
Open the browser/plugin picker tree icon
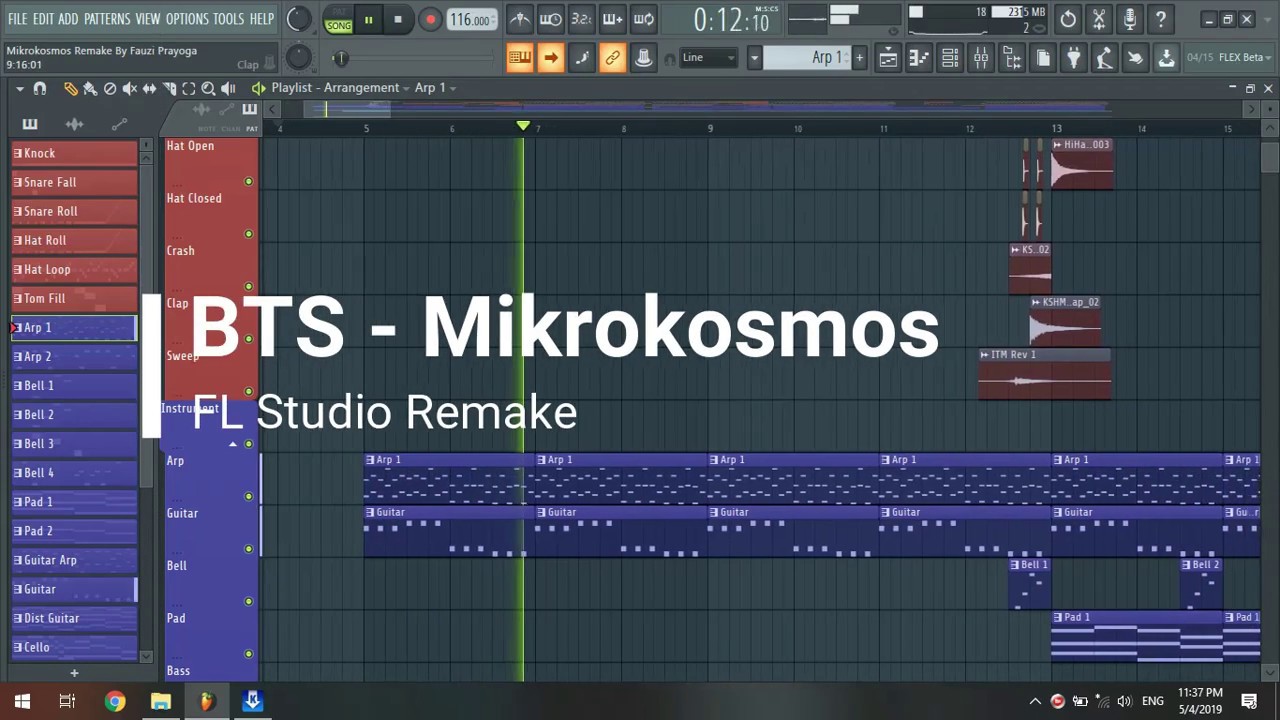[x=1012, y=58]
